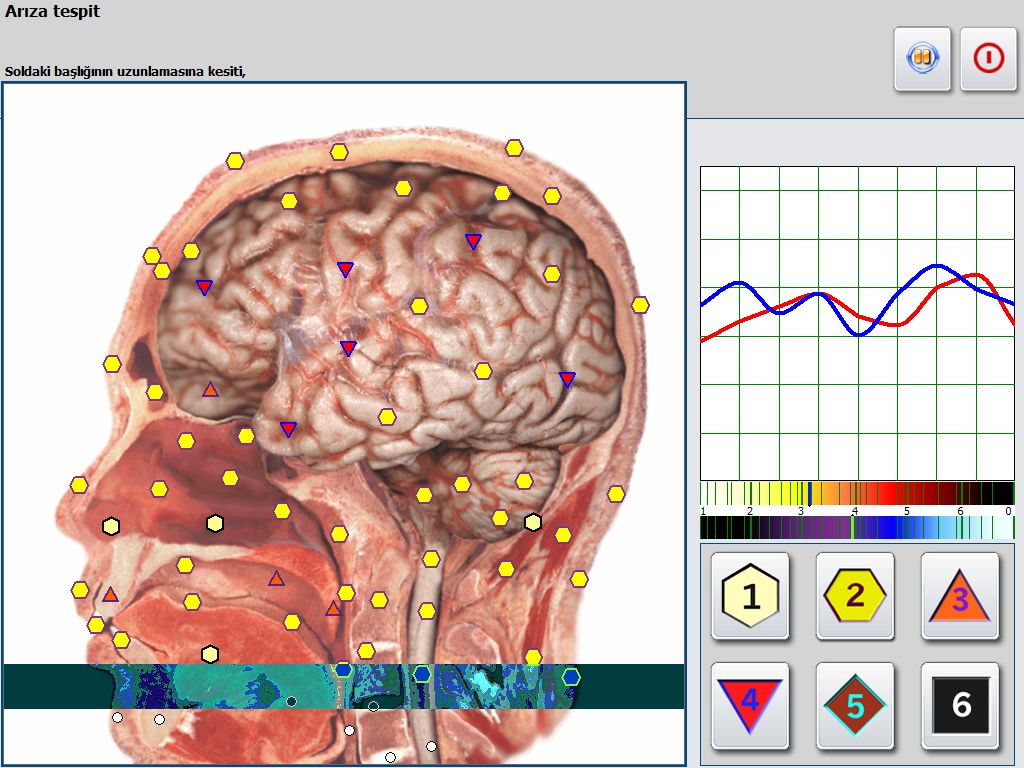Click the pause scan button with orange bars
1024x768 pixels.
coord(922,59)
